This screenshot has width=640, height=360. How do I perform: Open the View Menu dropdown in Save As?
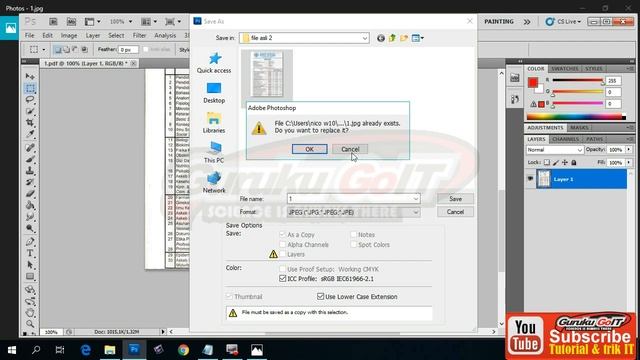[418, 38]
